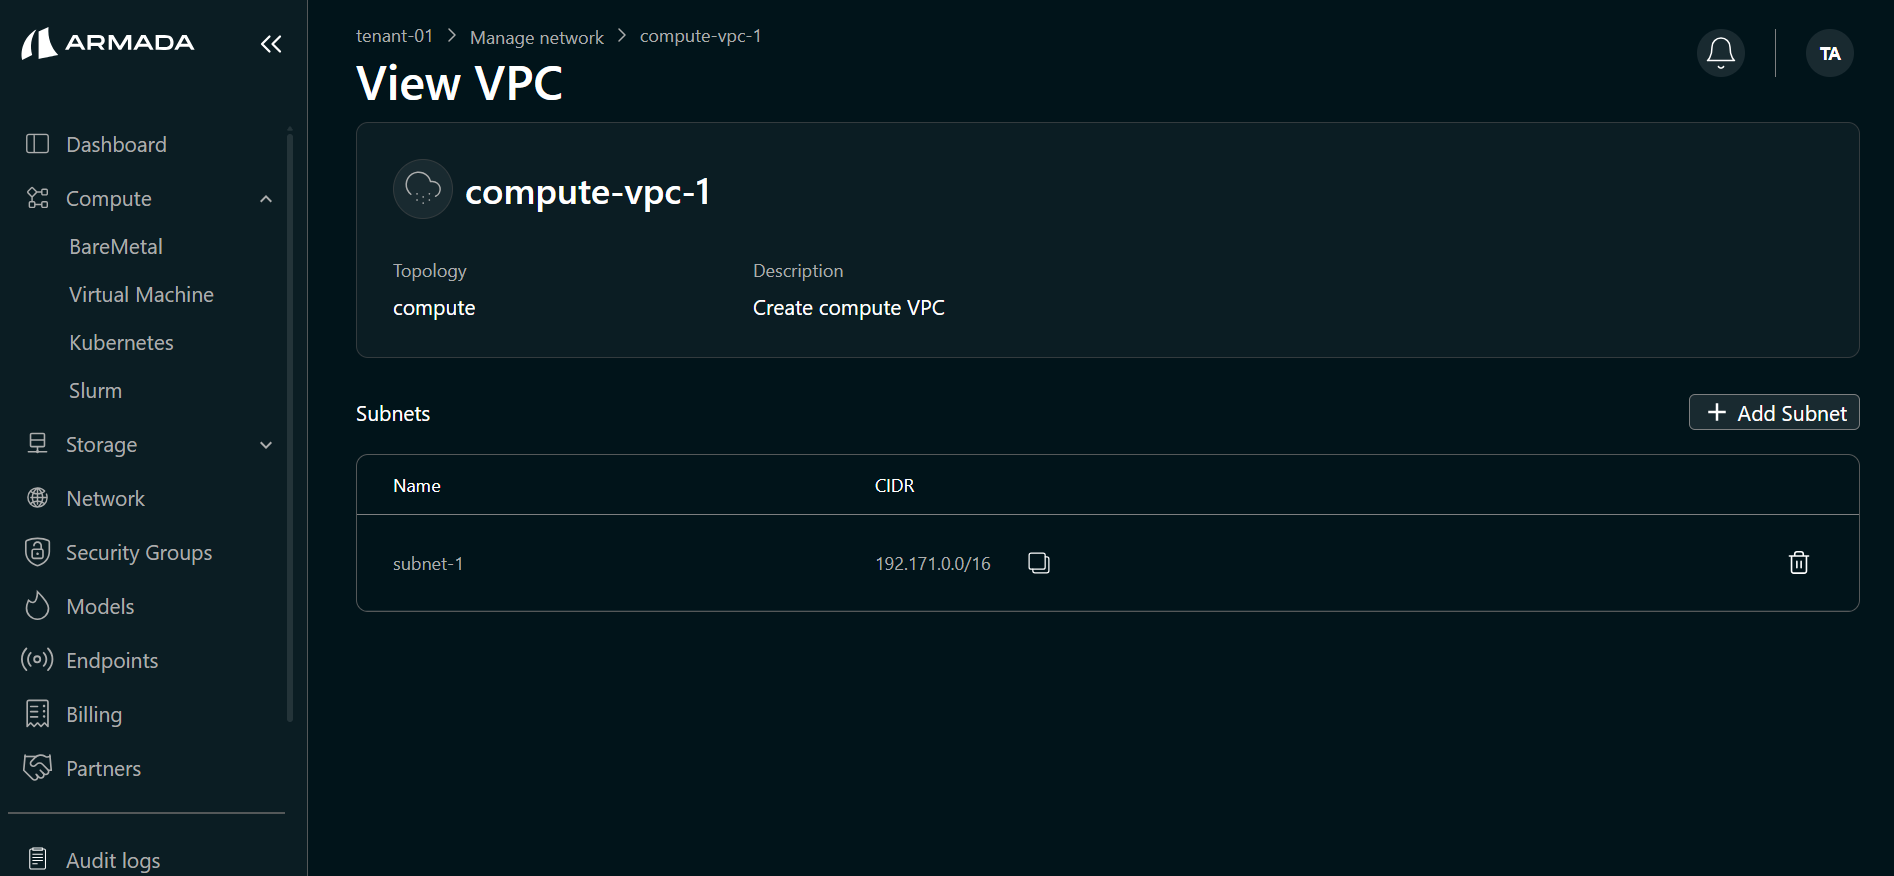Click the Create compute VPC description

tap(849, 308)
